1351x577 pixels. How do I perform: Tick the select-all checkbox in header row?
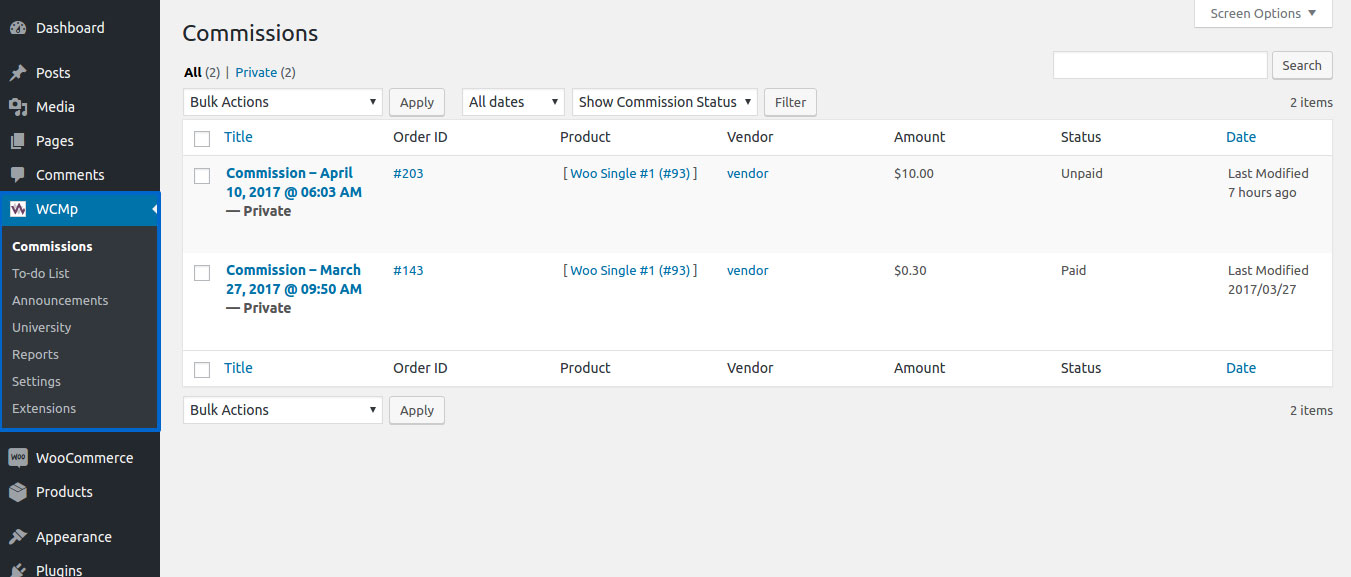tap(202, 138)
